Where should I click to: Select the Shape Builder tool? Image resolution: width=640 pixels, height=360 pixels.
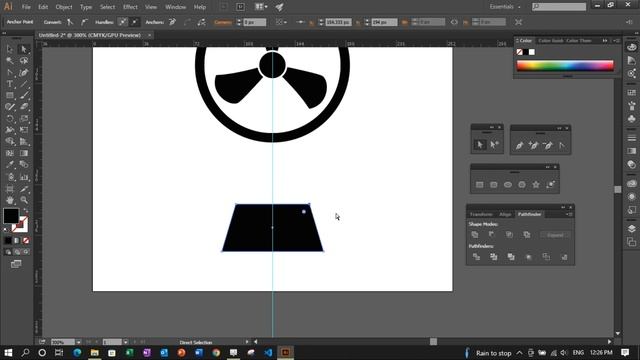click(x=10, y=142)
